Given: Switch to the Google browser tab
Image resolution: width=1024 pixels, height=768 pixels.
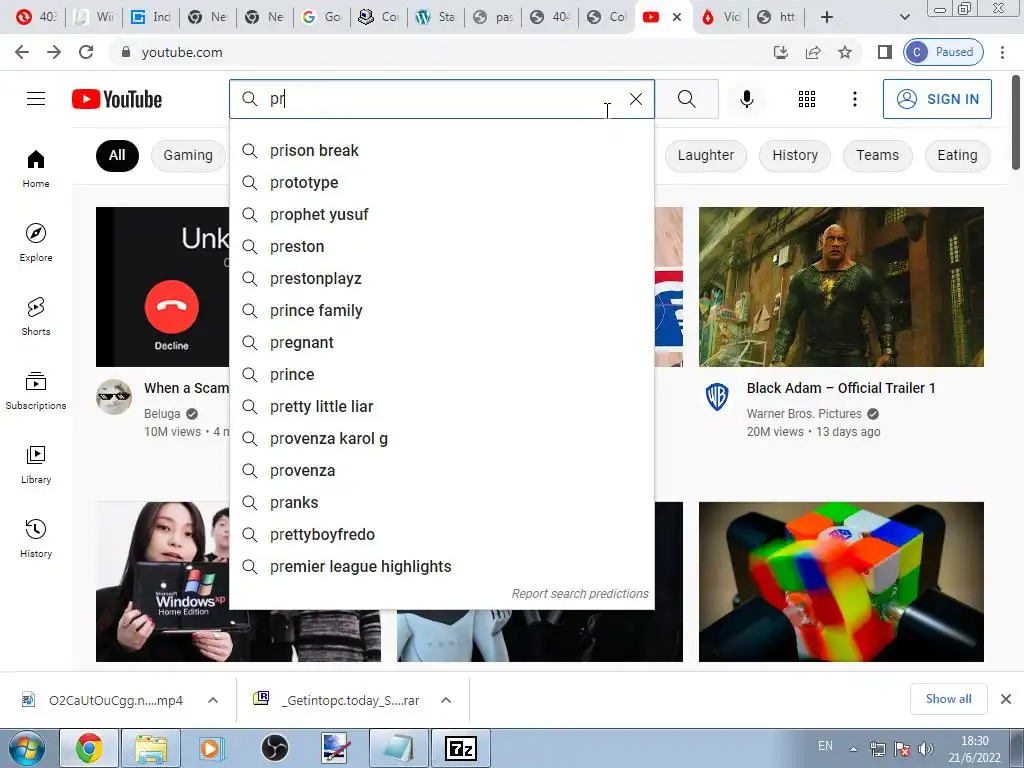Looking at the screenshot, I should tap(321, 17).
